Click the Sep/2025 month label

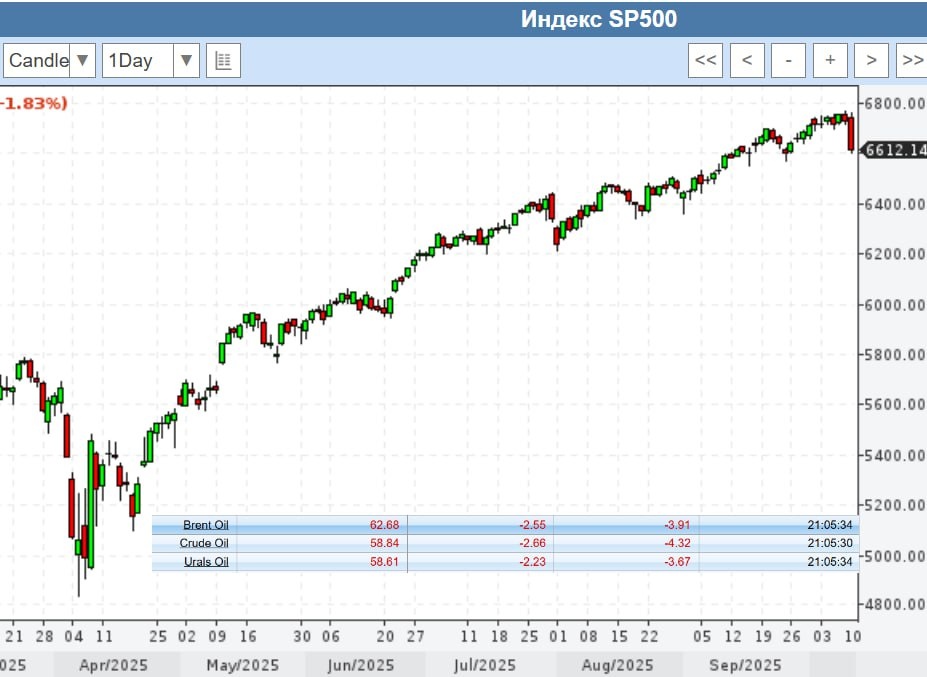[x=745, y=666]
